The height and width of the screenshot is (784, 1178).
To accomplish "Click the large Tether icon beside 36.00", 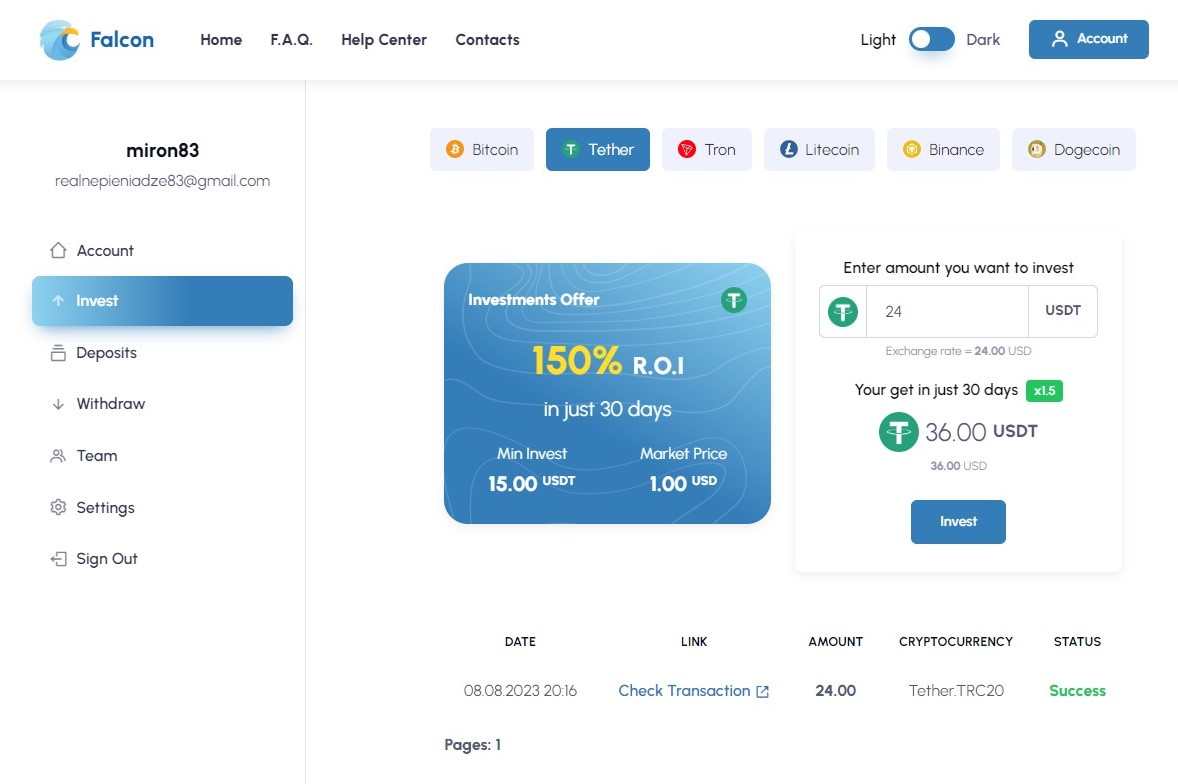I will pos(899,432).
